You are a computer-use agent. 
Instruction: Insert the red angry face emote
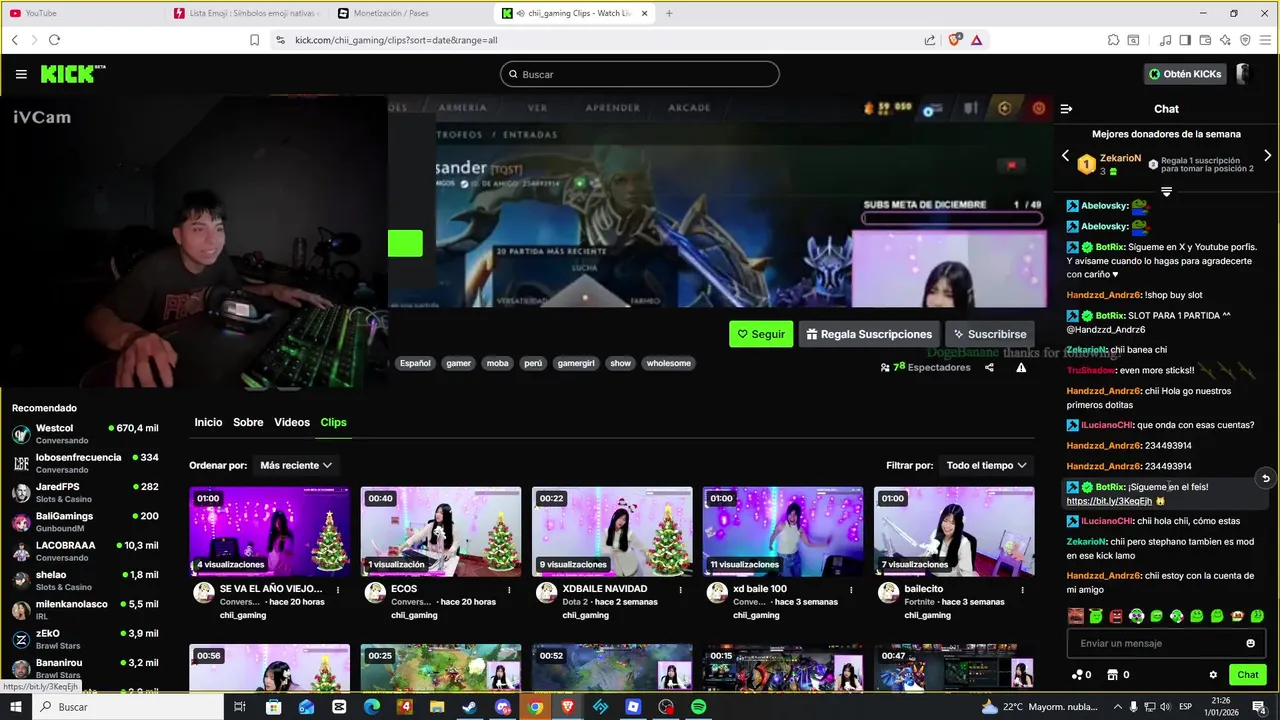[x=1116, y=616]
